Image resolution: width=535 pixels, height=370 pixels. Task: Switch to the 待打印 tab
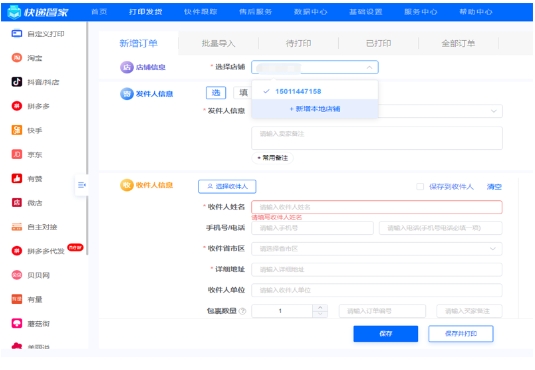(299, 43)
